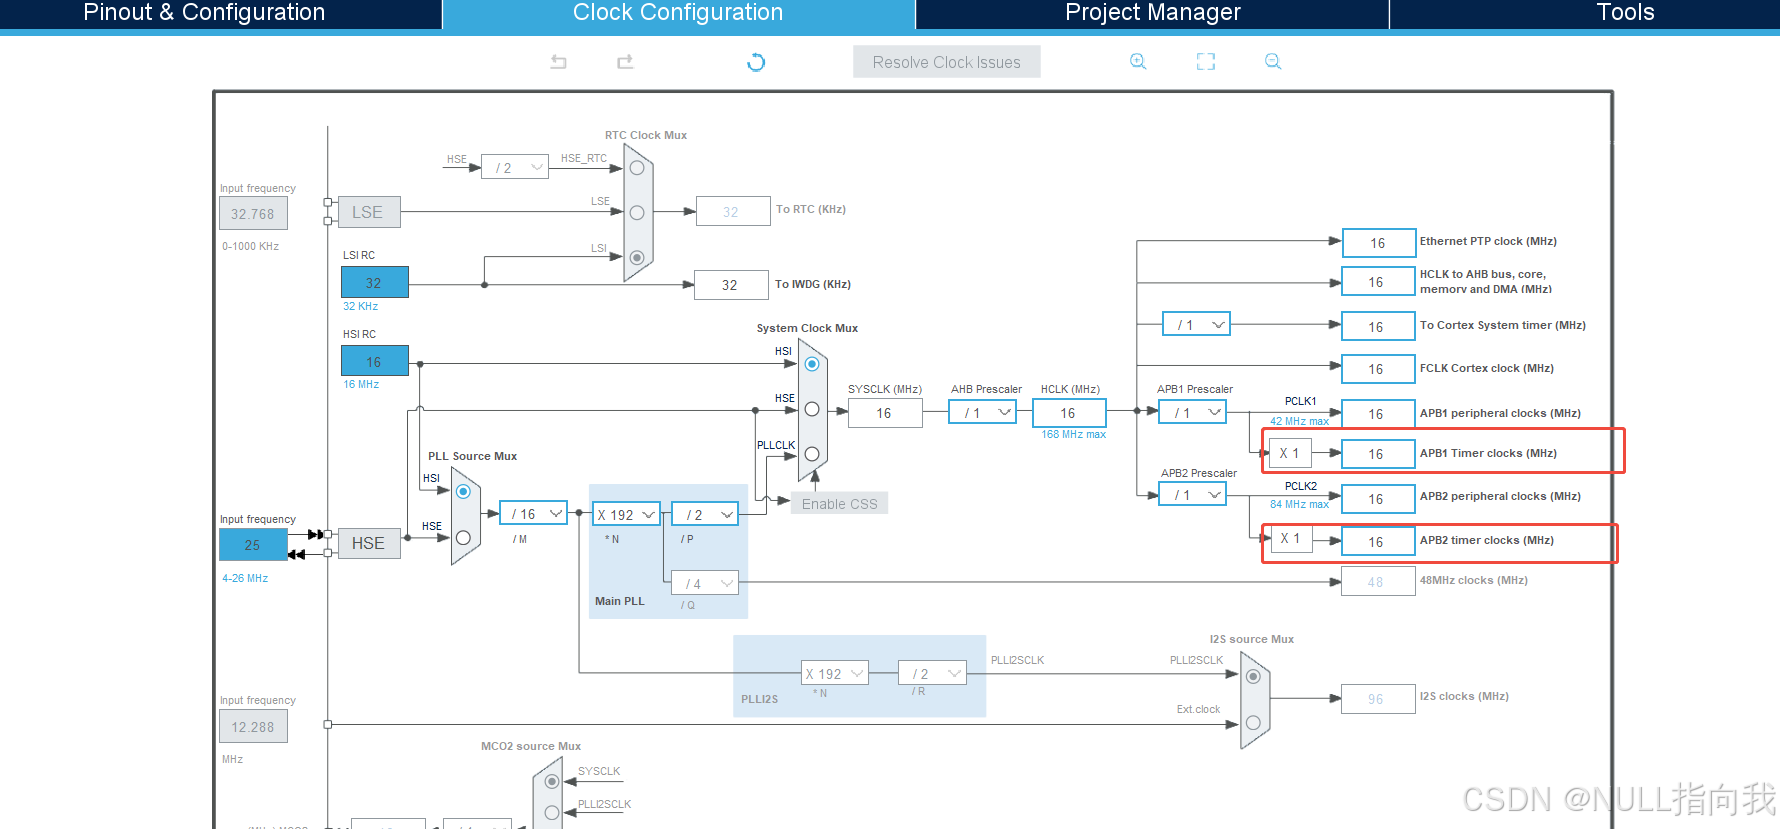Click the APB2 timer X 1 multiplier box

click(1290, 538)
